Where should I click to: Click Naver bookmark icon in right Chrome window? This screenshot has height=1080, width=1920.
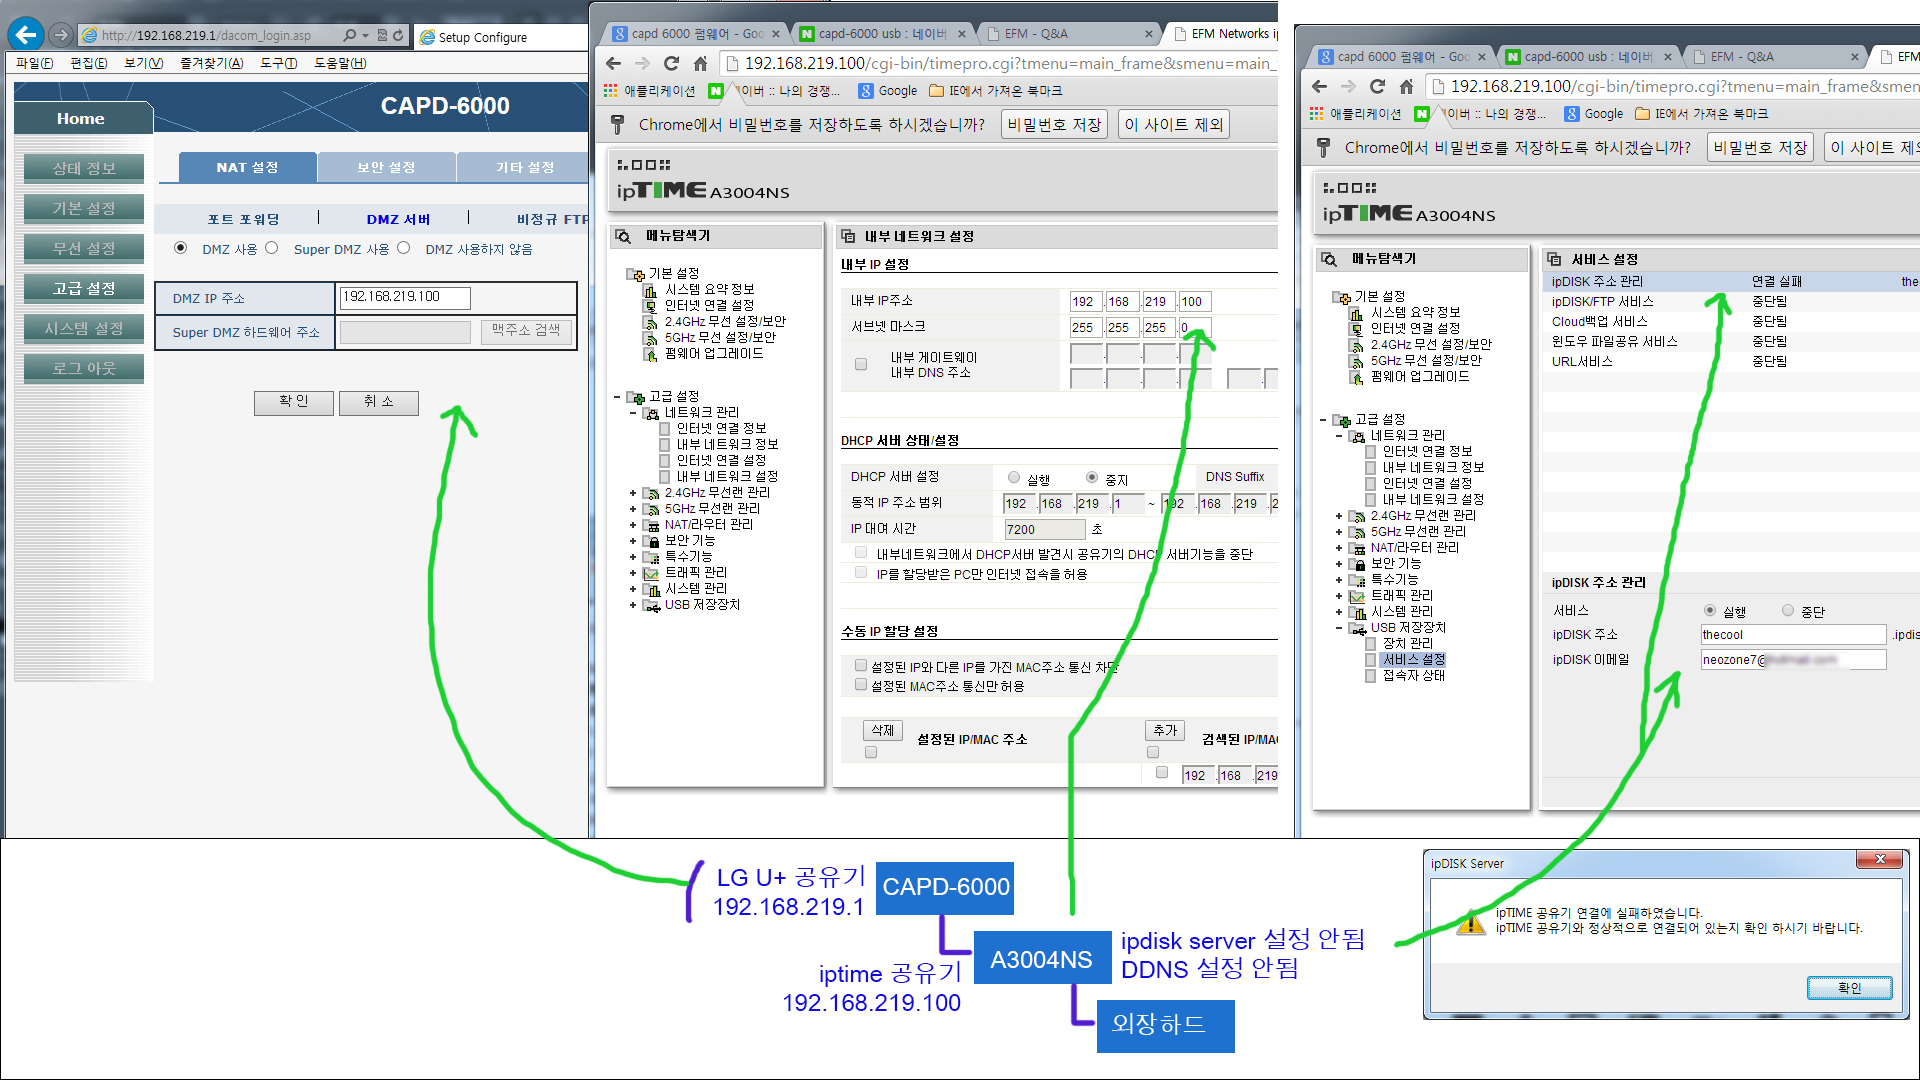(x=1422, y=114)
